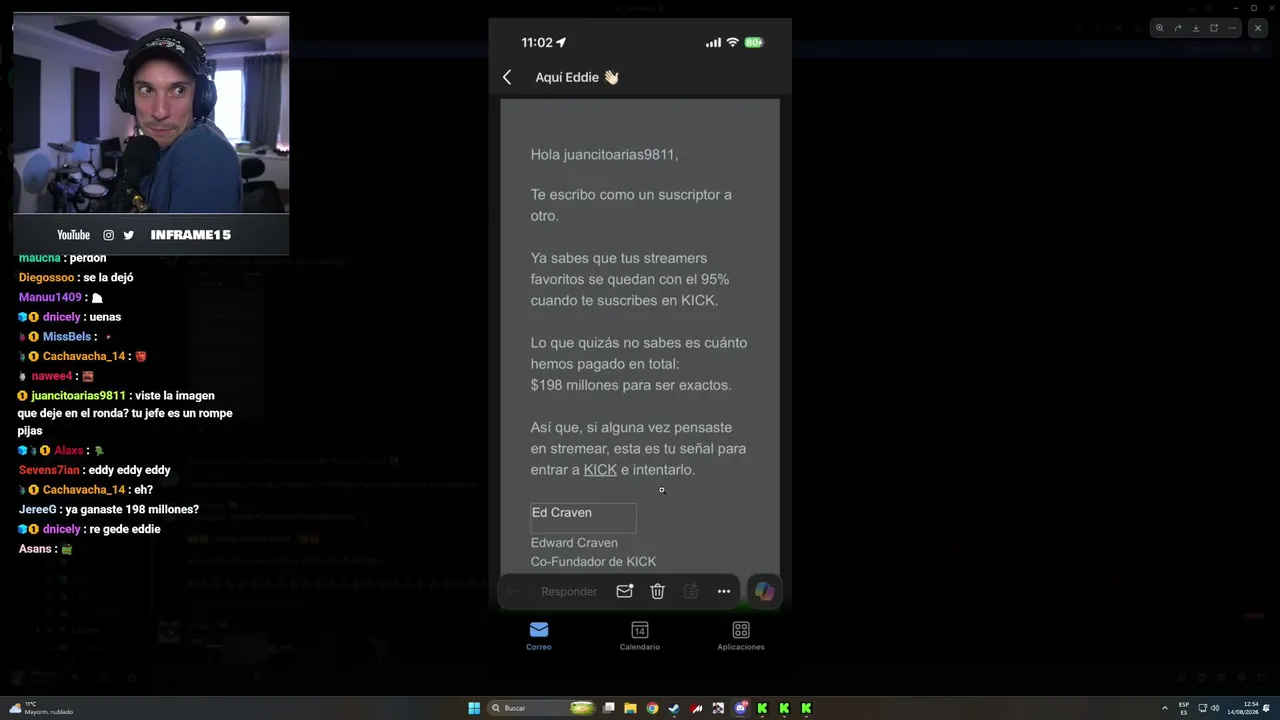Switch to the Correo tab

tap(539, 635)
